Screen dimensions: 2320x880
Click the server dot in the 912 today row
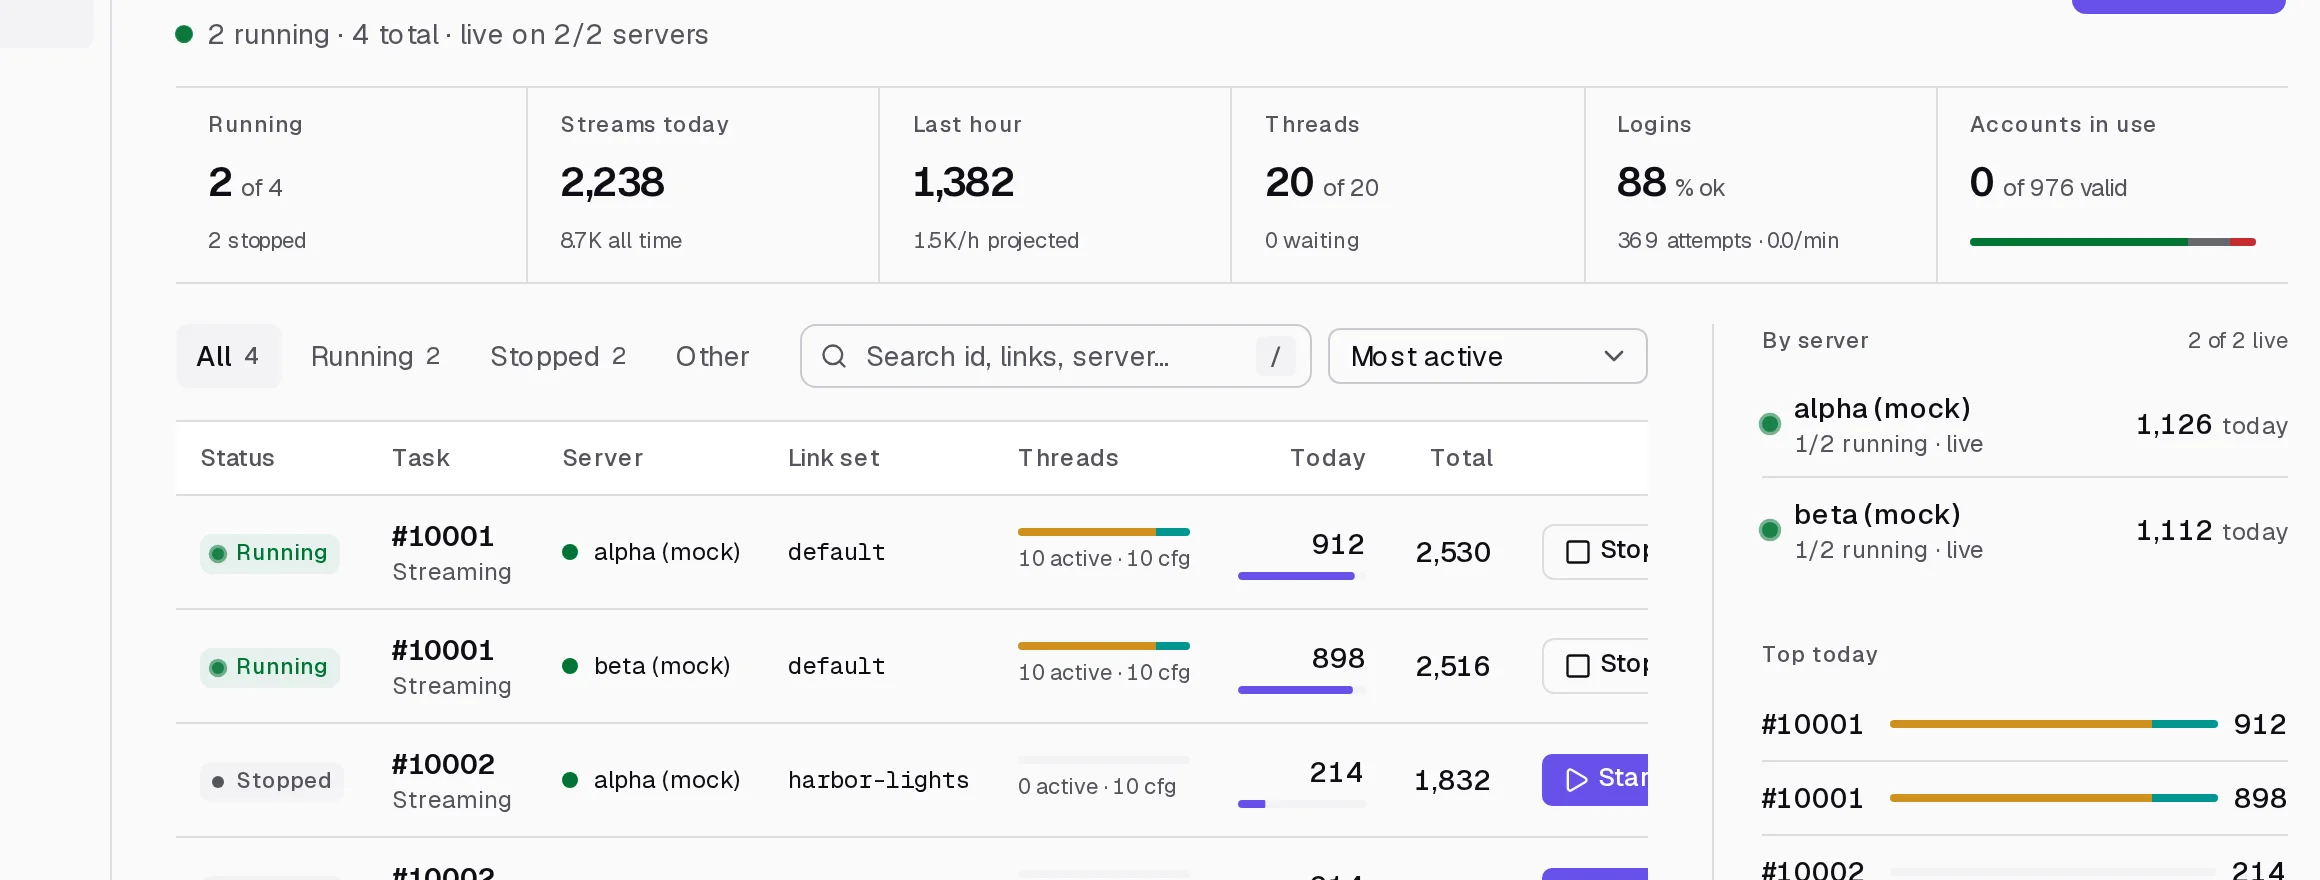point(570,552)
